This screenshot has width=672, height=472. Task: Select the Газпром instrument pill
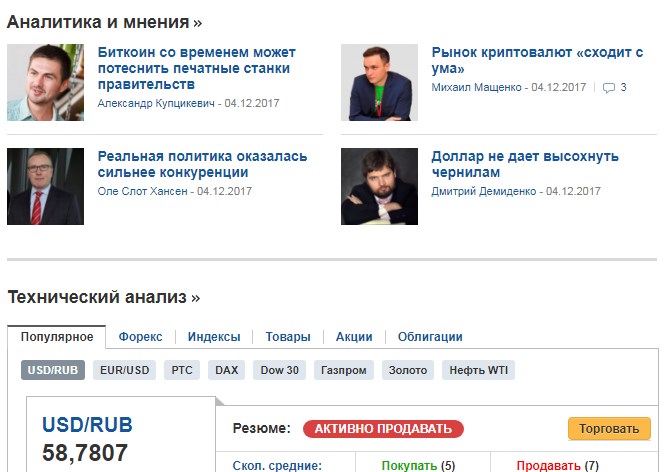pos(344,370)
